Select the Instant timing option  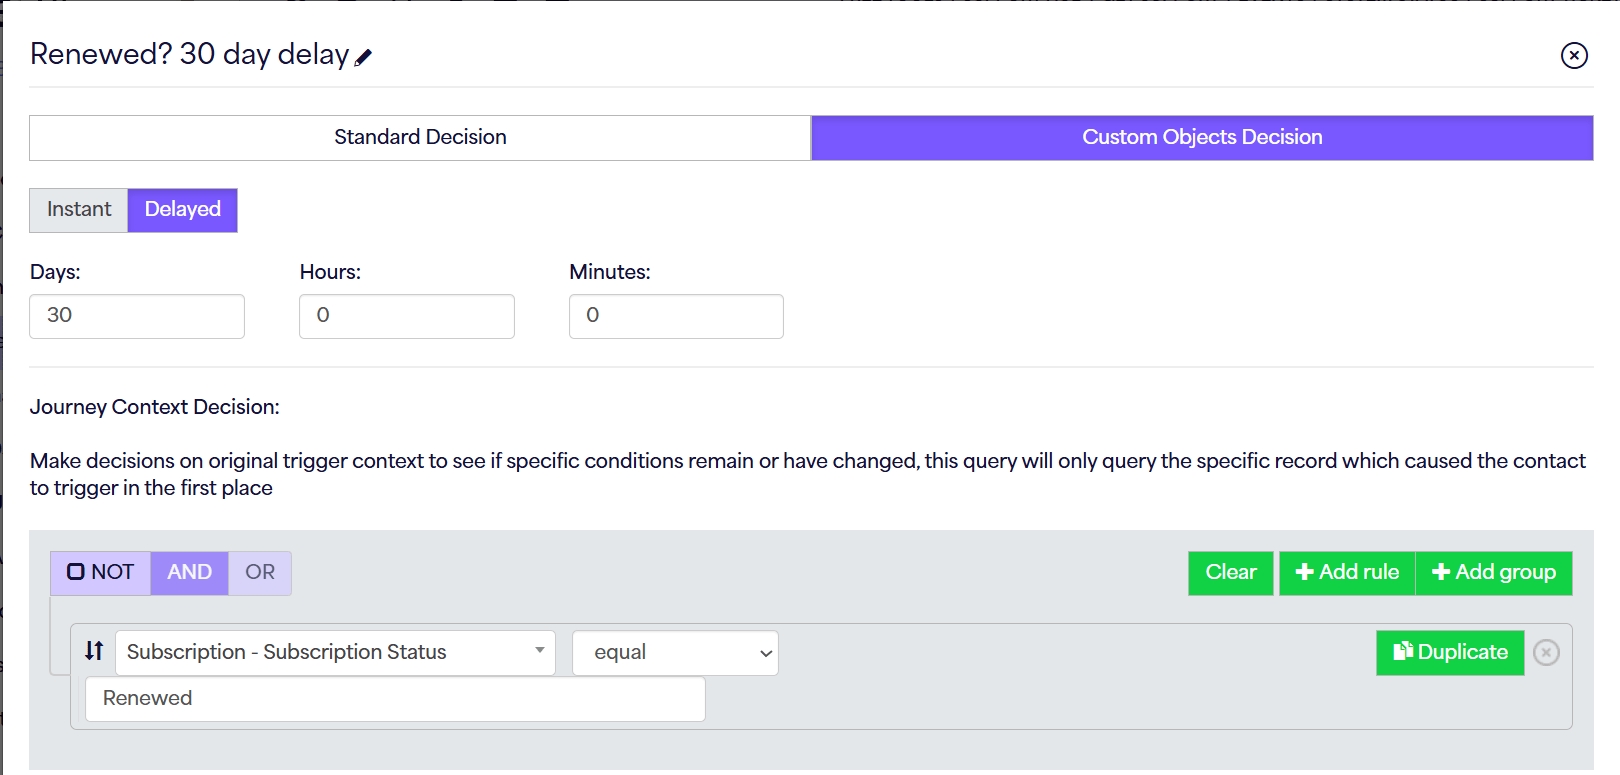pyautogui.click(x=79, y=210)
